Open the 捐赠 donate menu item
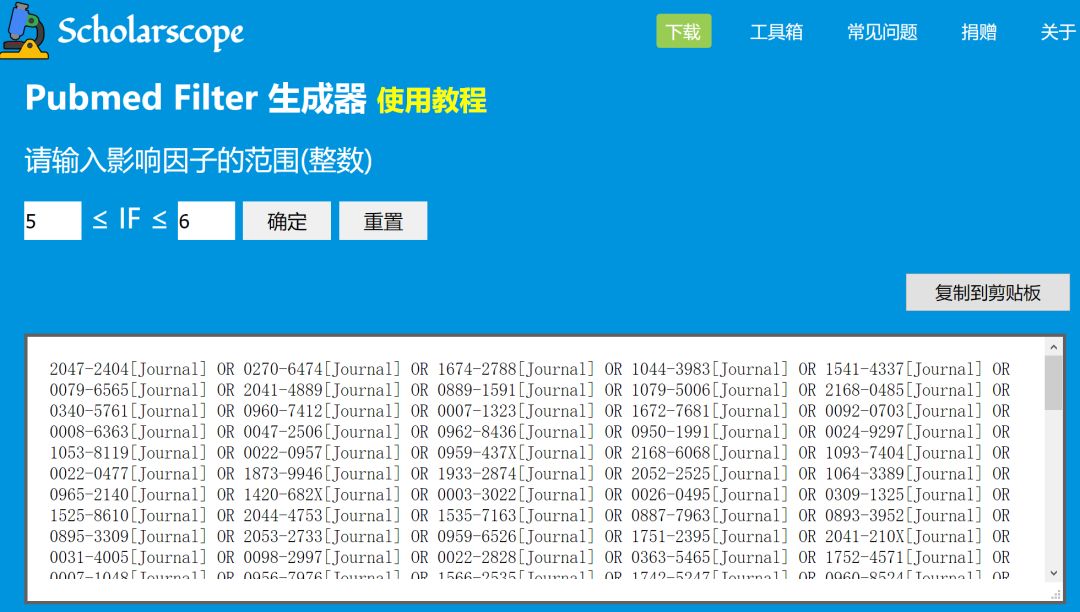Viewport: 1080px width, 612px height. pyautogui.click(x=979, y=32)
